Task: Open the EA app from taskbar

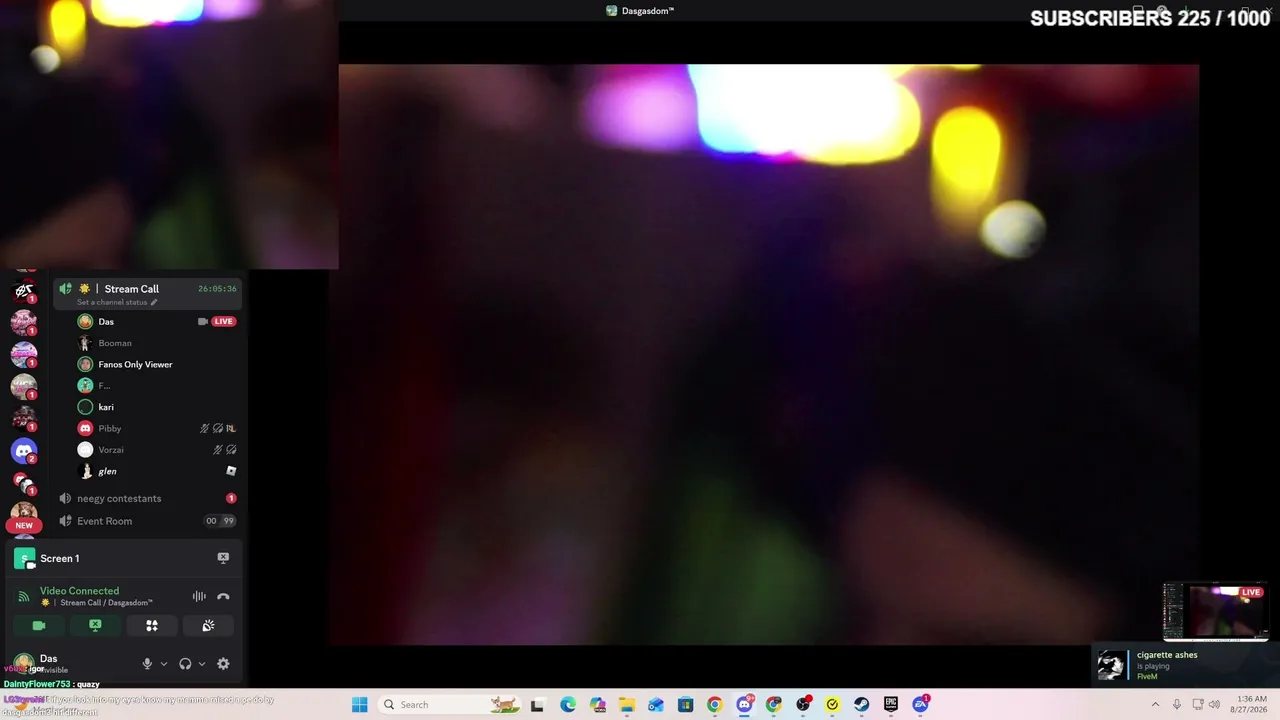Action: [x=920, y=704]
